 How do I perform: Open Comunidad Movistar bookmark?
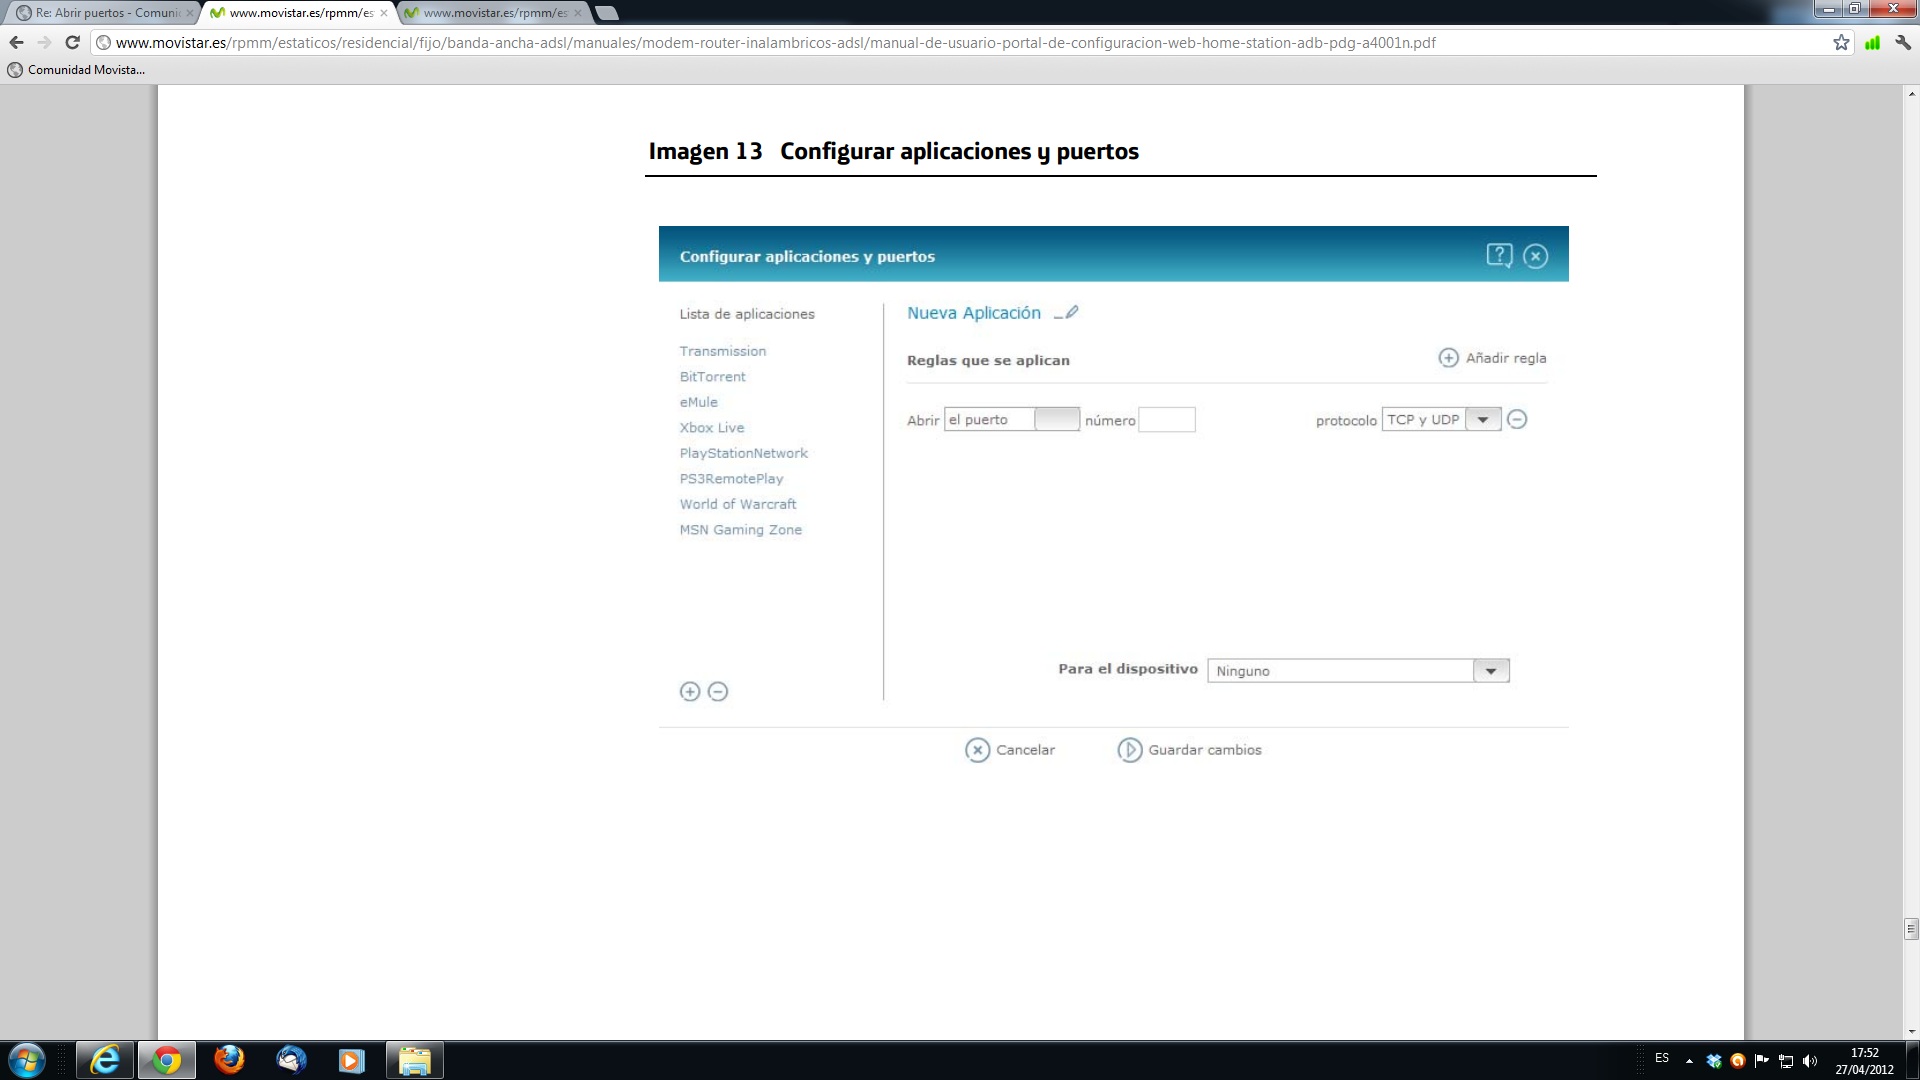coord(76,70)
